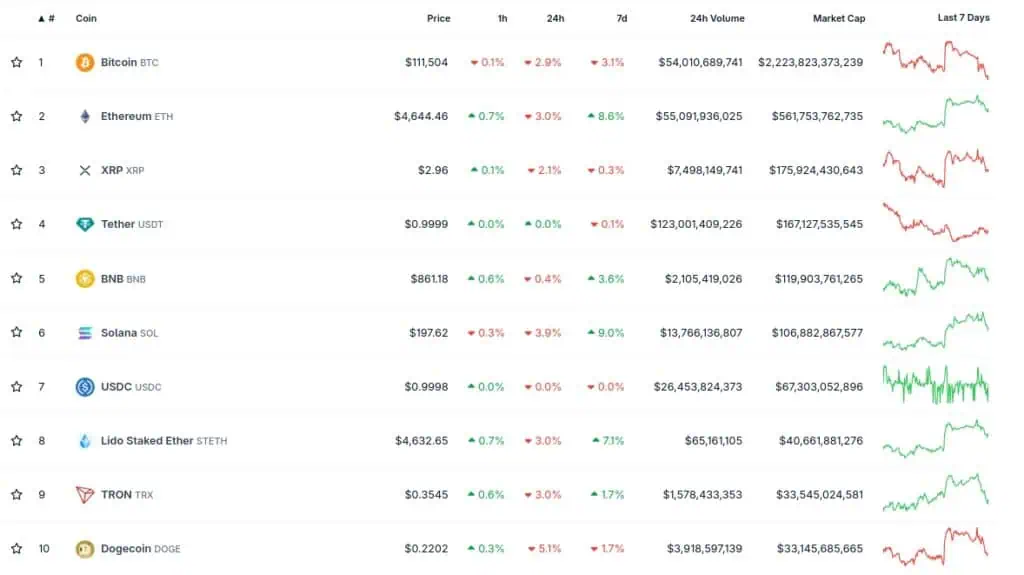Viewport: 1024px width, 575px height.
Task: Click Bitcoin price $111,504
Action: (426, 62)
